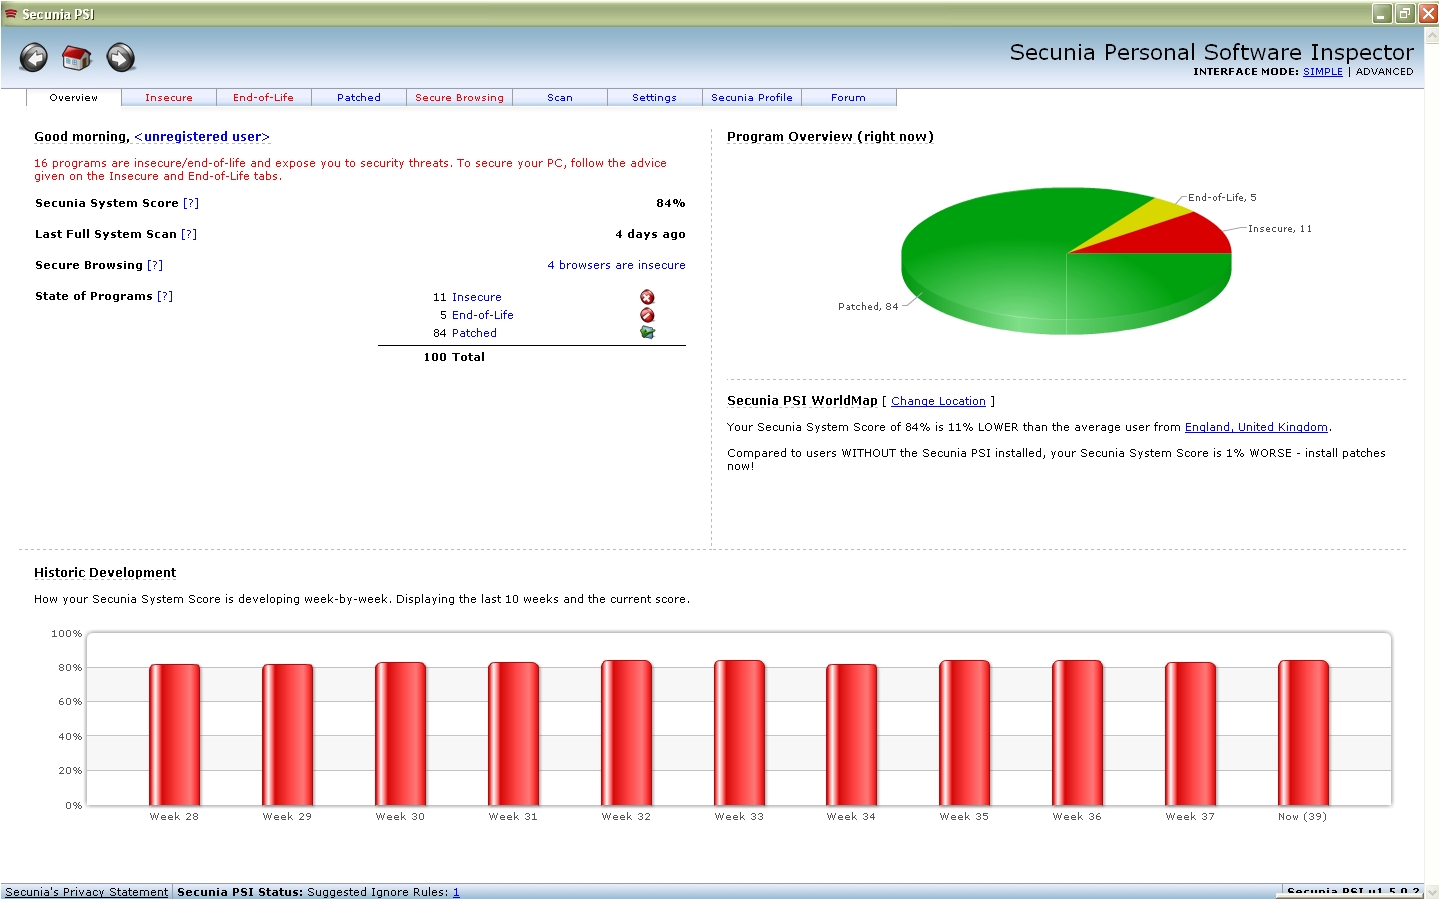The height and width of the screenshot is (899, 1439).
Task: Click the red insecure status icon
Action: point(647,297)
